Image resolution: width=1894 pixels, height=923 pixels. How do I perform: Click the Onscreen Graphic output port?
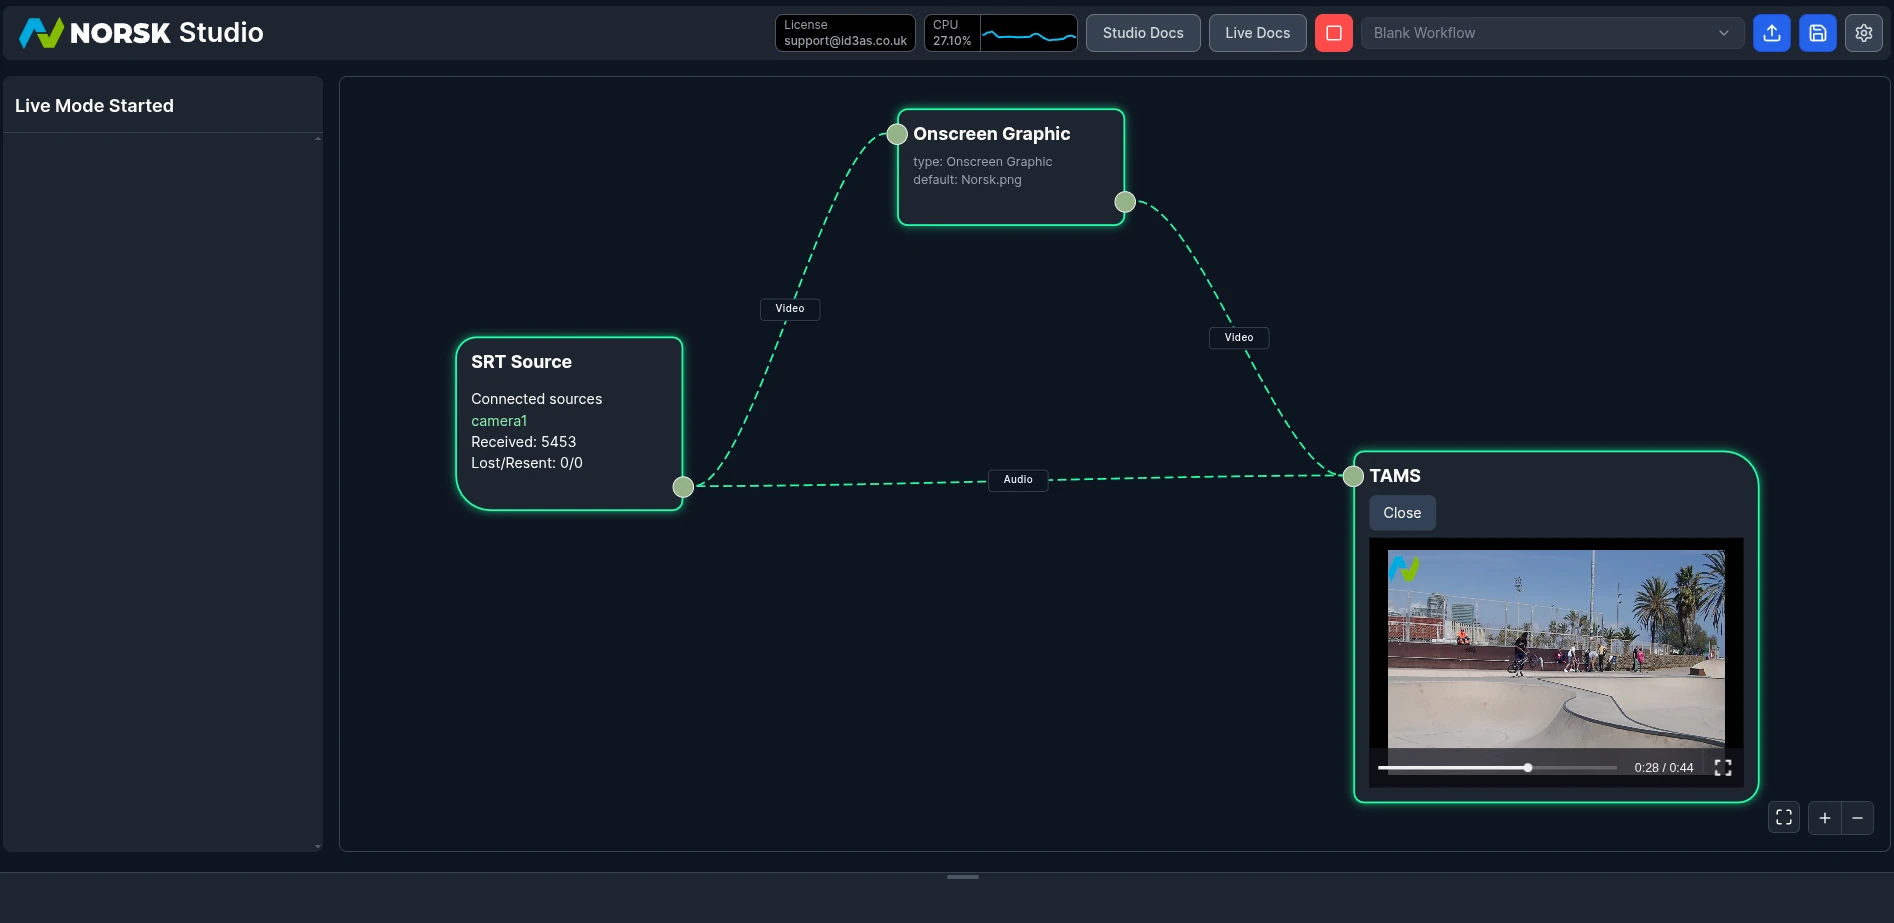pos(1125,202)
